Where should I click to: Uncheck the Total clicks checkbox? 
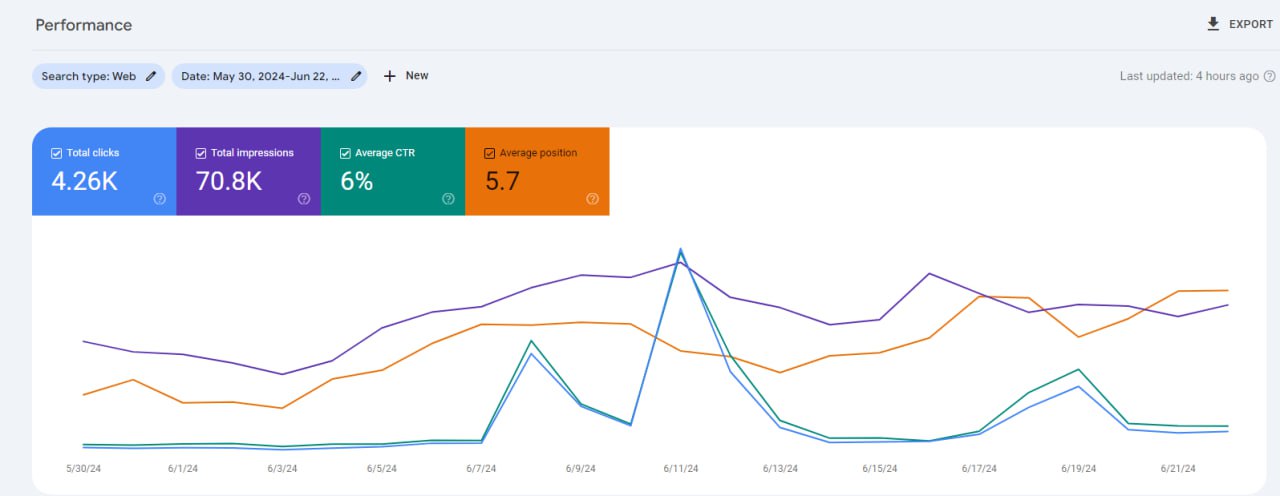pos(56,153)
